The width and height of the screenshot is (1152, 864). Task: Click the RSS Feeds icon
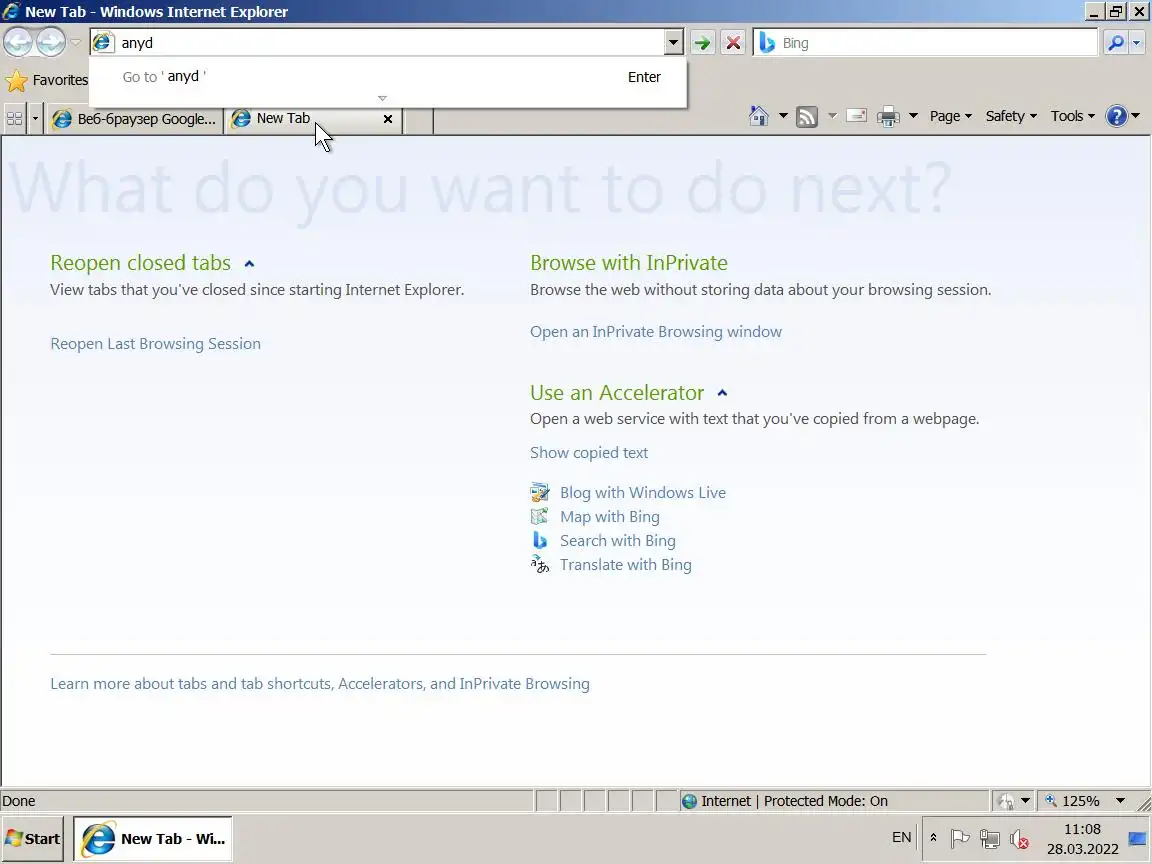(807, 116)
